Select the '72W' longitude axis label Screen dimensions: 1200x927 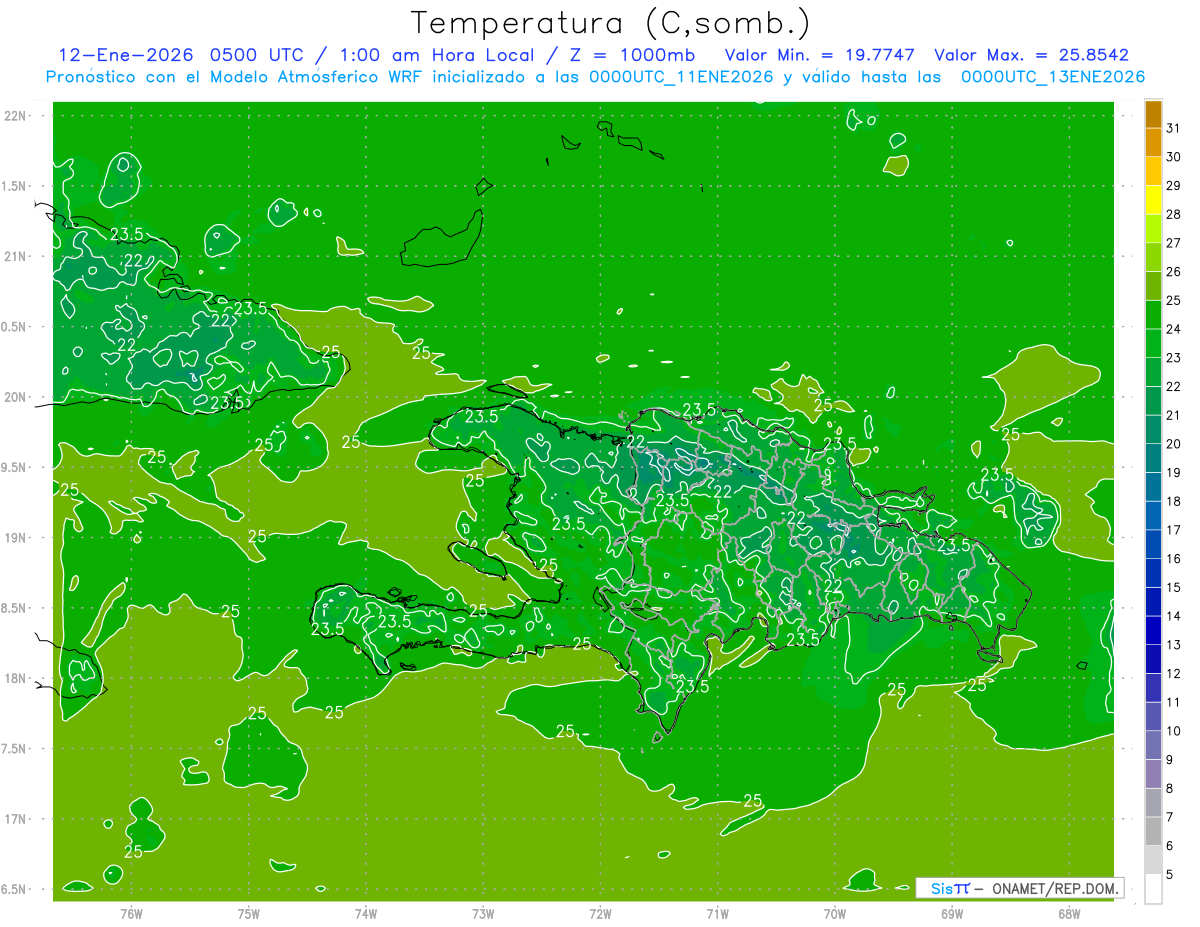[601, 915]
